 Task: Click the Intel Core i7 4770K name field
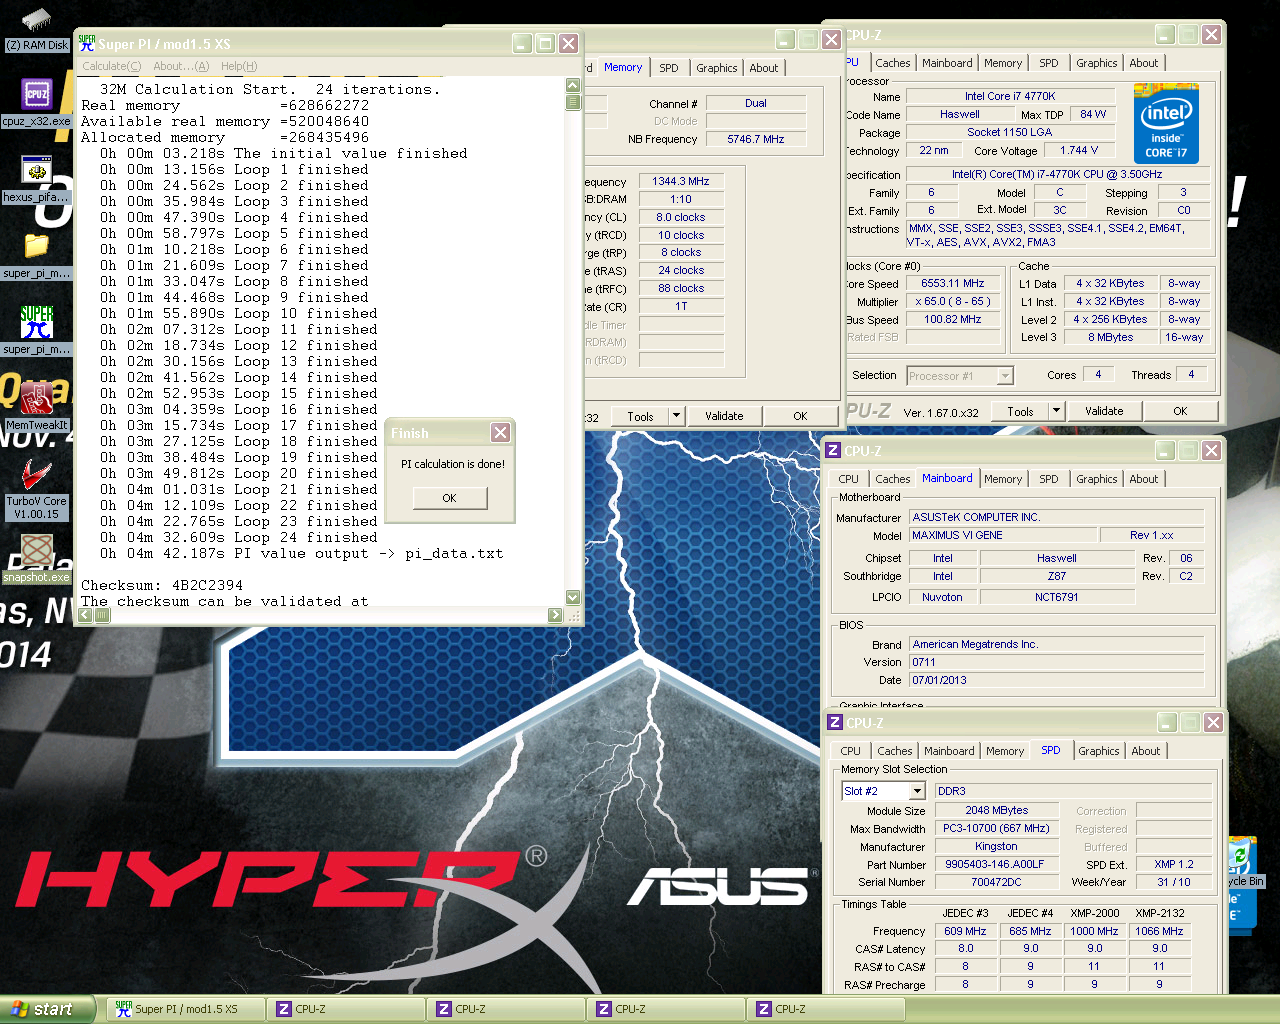1010,97
